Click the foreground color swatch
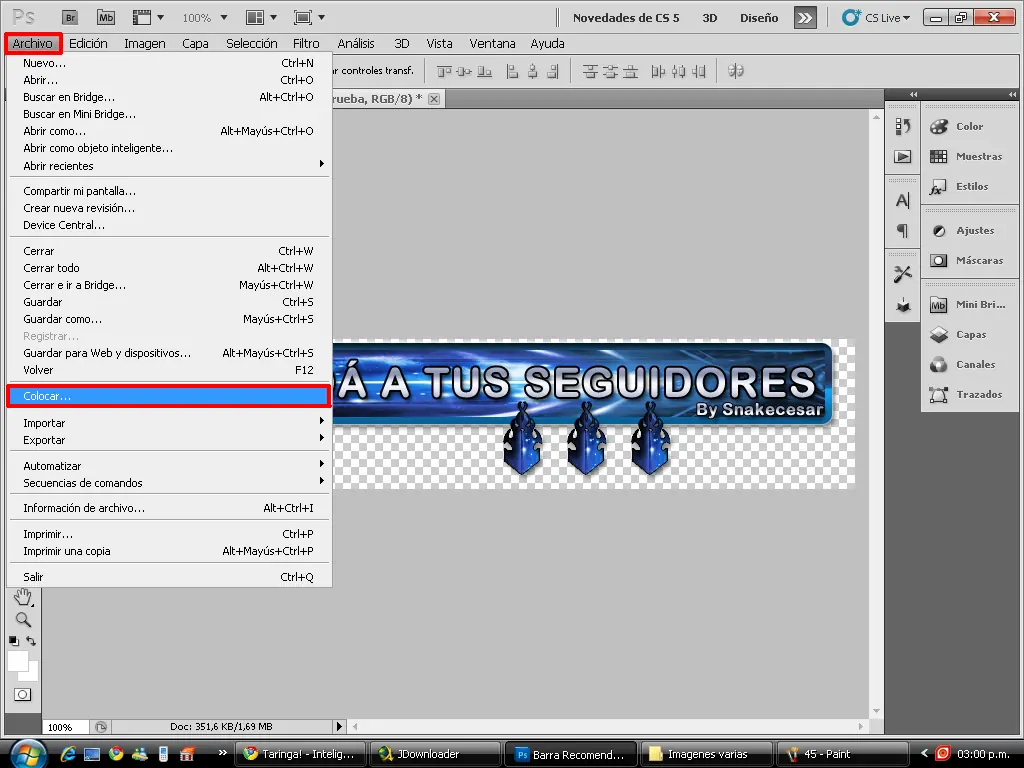1024x768 pixels. coord(18,661)
